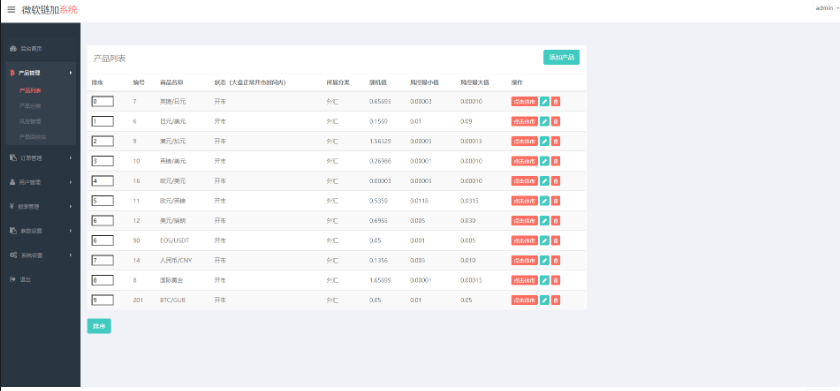Viewport: 840px width, 391px height.
Task: Click the risk-control max value 0.0315
Action: pyautogui.click(x=469, y=201)
